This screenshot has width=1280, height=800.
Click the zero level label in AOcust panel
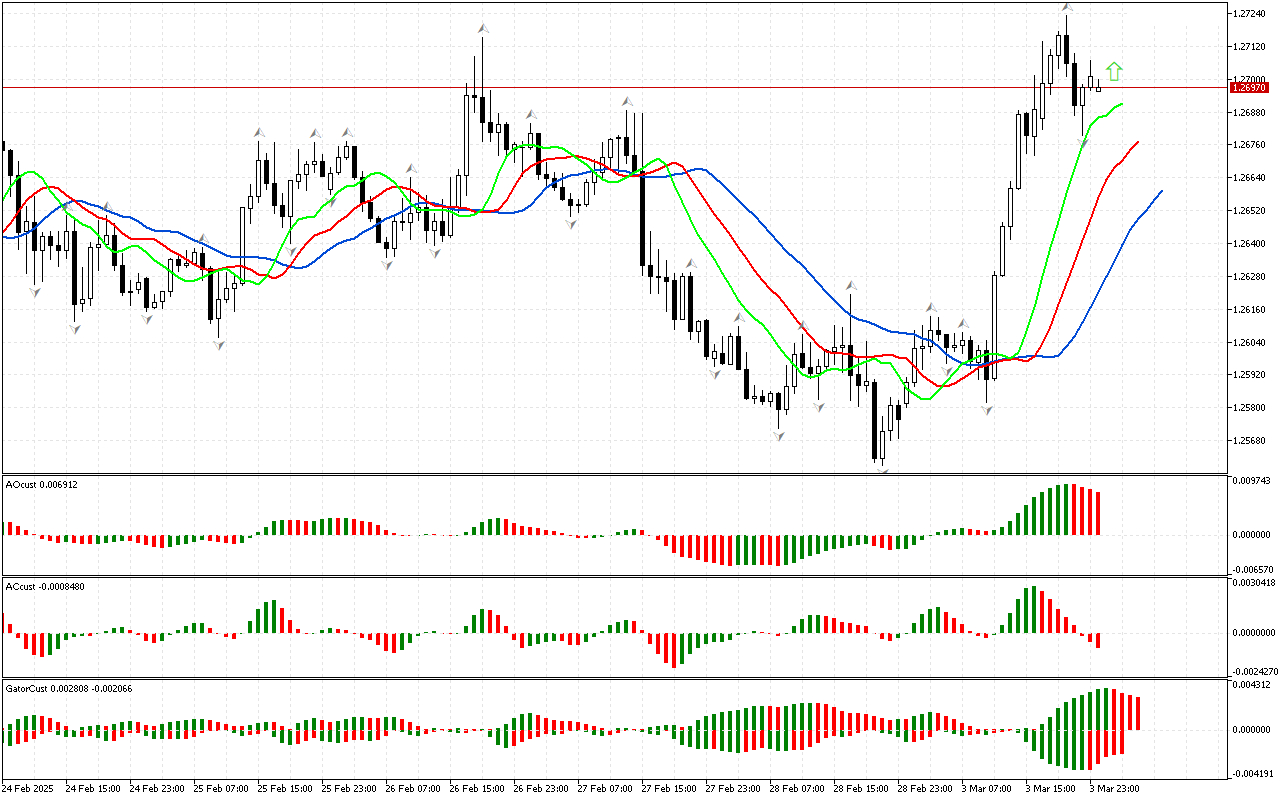[x=1252, y=535]
